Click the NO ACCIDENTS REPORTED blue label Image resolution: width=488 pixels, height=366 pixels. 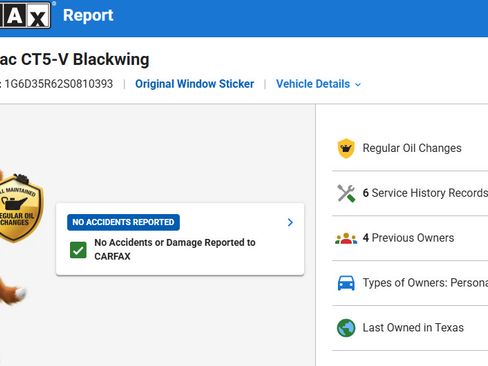pos(123,222)
